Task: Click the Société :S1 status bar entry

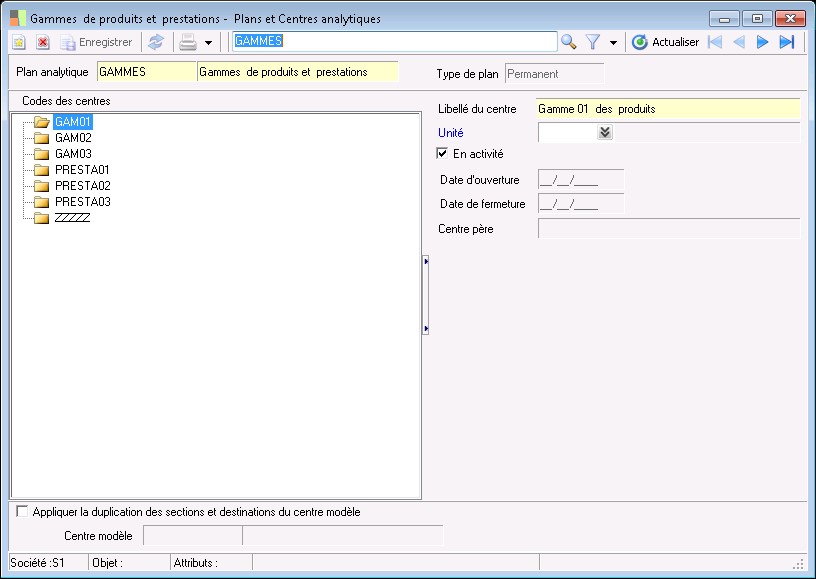Action: pyautogui.click(x=48, y=563)
